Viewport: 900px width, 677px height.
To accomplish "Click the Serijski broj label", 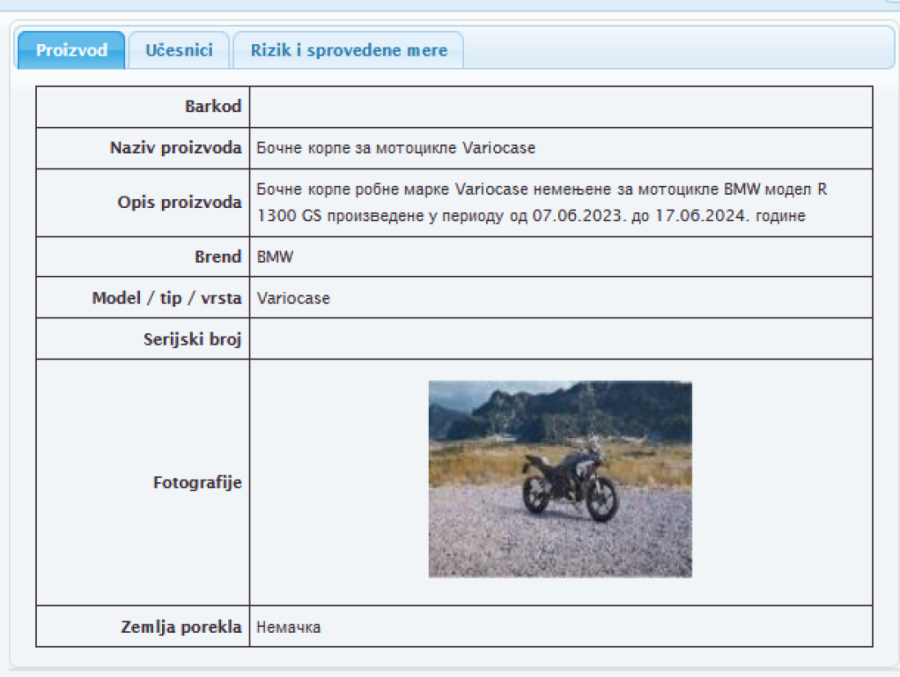I will (192, 339).
